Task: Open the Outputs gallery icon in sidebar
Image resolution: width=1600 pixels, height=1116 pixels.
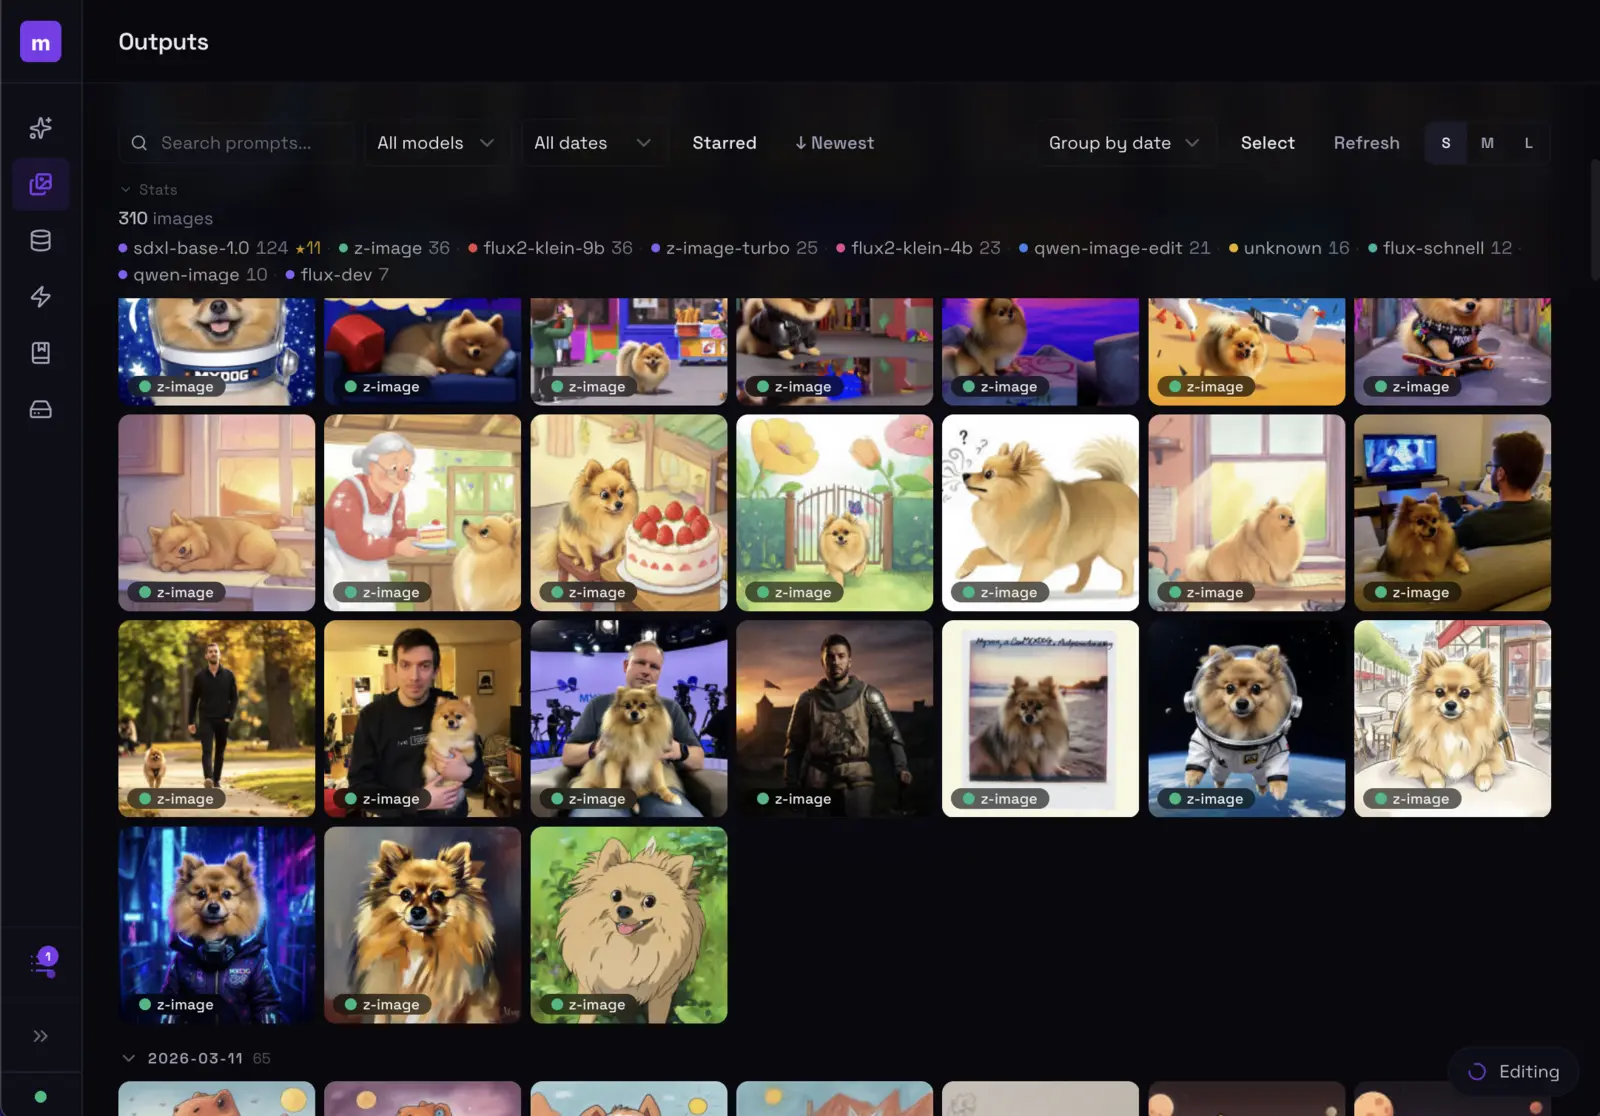Action: (x=41, y=184)
